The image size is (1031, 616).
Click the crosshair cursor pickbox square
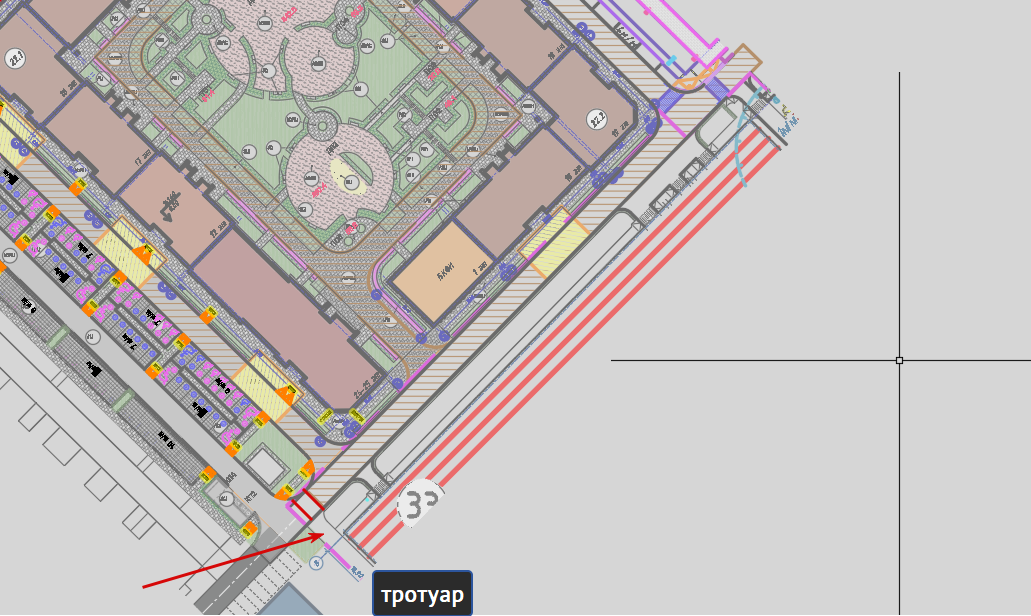[x=899, y=360]
